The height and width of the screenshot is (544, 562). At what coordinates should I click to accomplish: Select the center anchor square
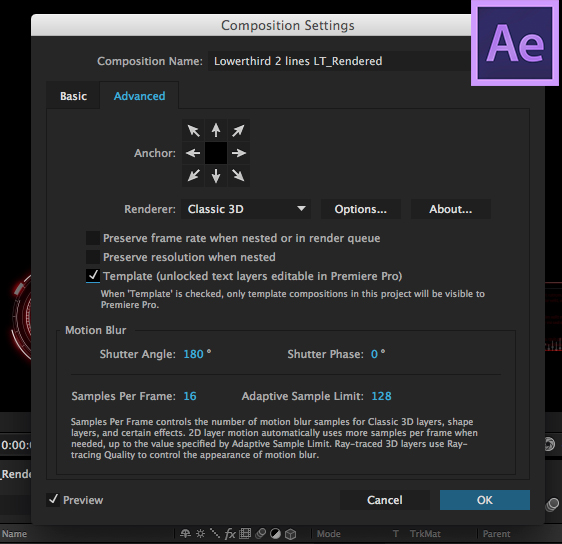tap(216, 153)
